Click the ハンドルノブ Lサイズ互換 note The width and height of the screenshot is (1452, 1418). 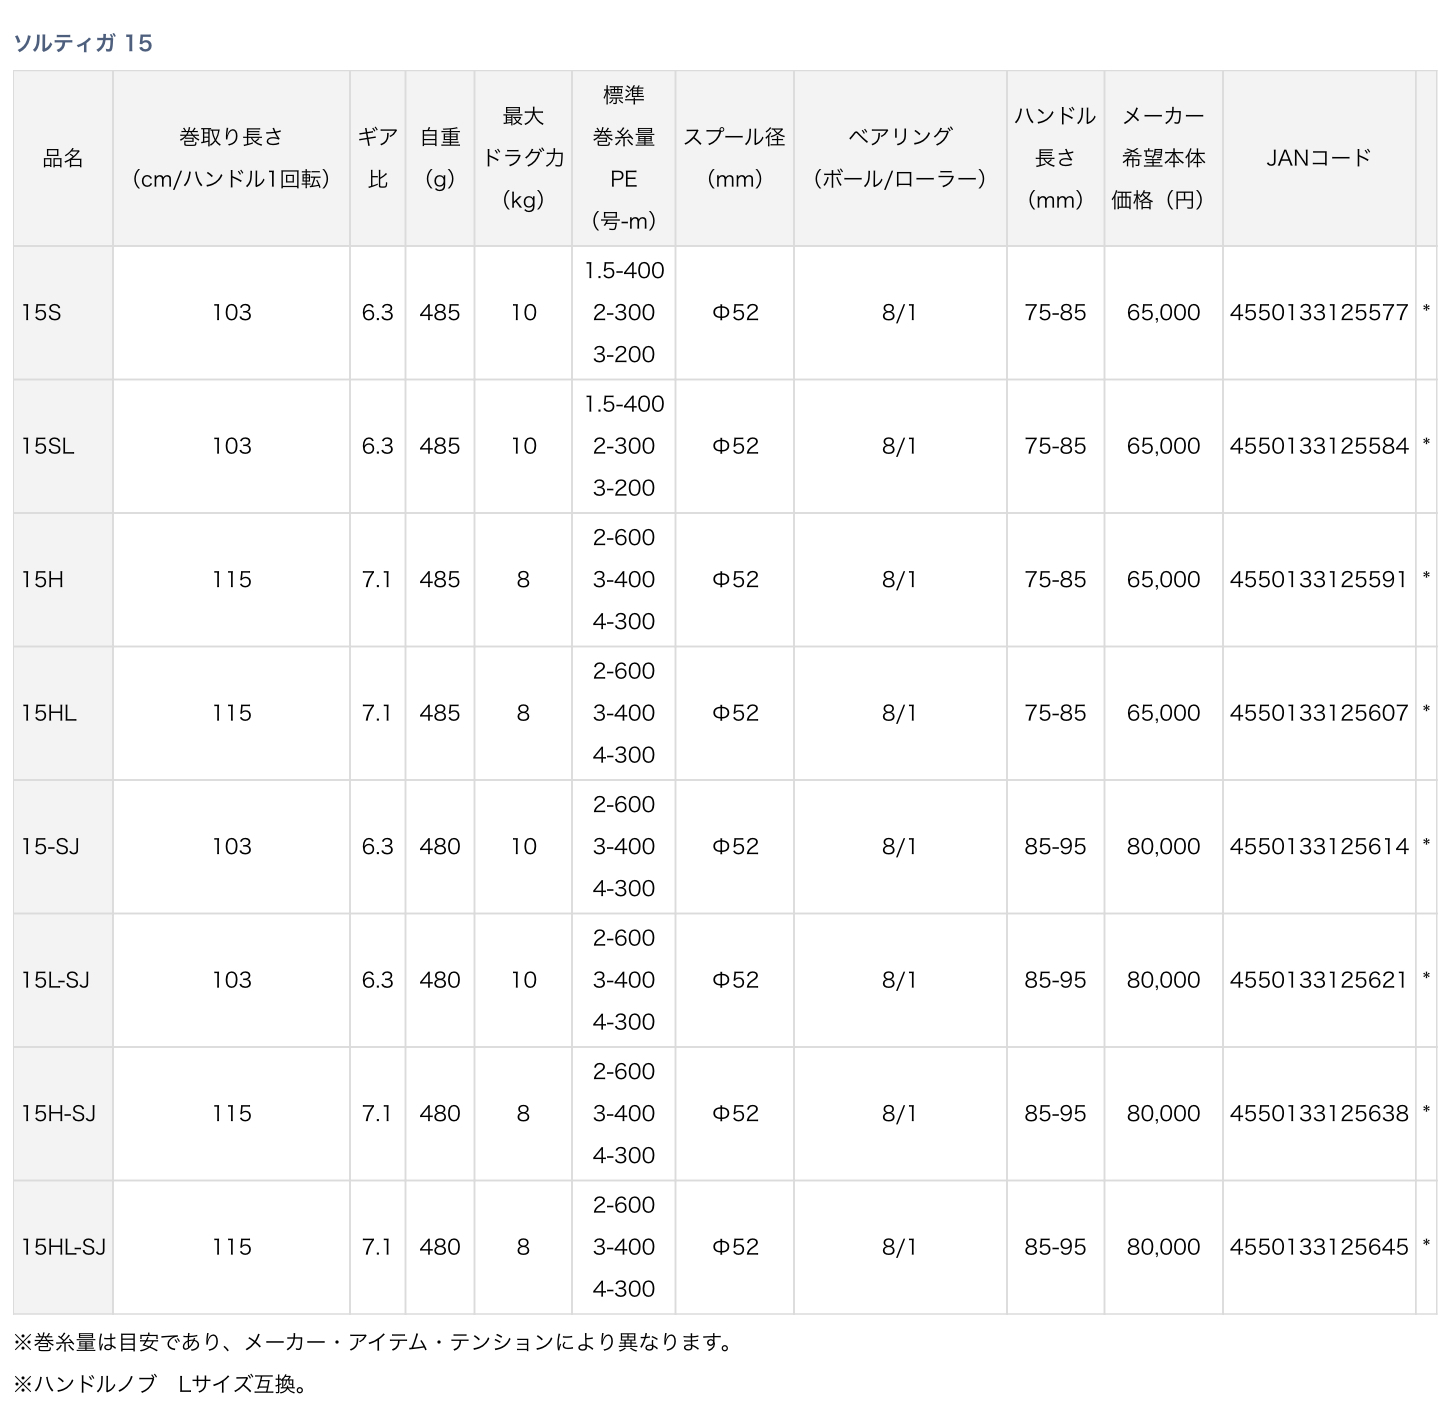point(161,1384)
